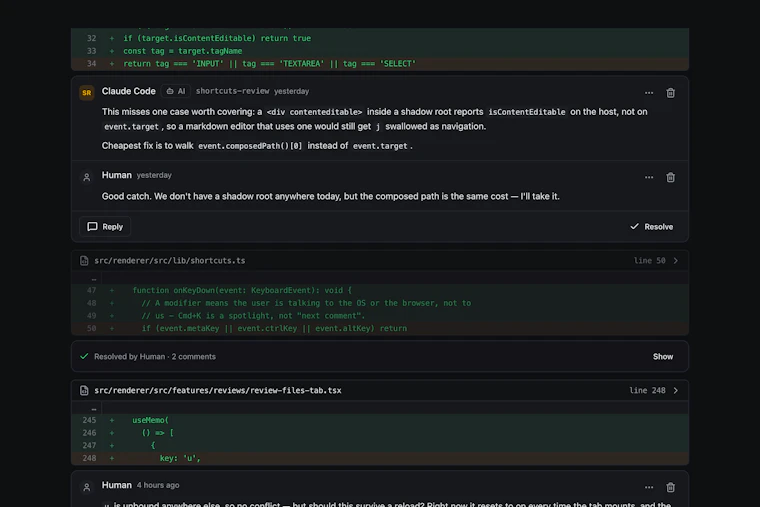The width and height of the screenshot is (760, 507).
Task: Jump to line 50 chevron in shortcuts.ts
Action: tap(676, 261)
